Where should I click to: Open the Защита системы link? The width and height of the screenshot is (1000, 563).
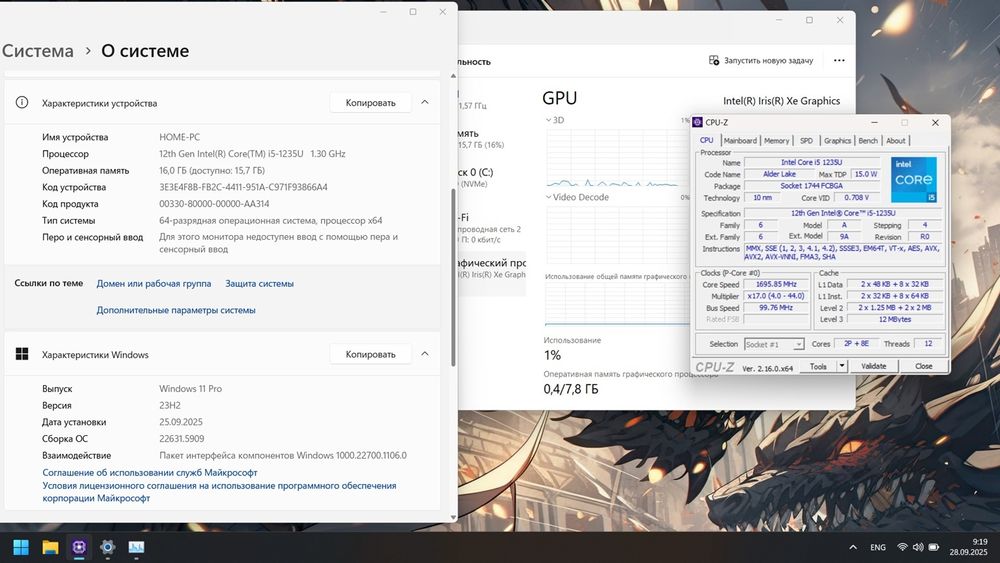260,284
